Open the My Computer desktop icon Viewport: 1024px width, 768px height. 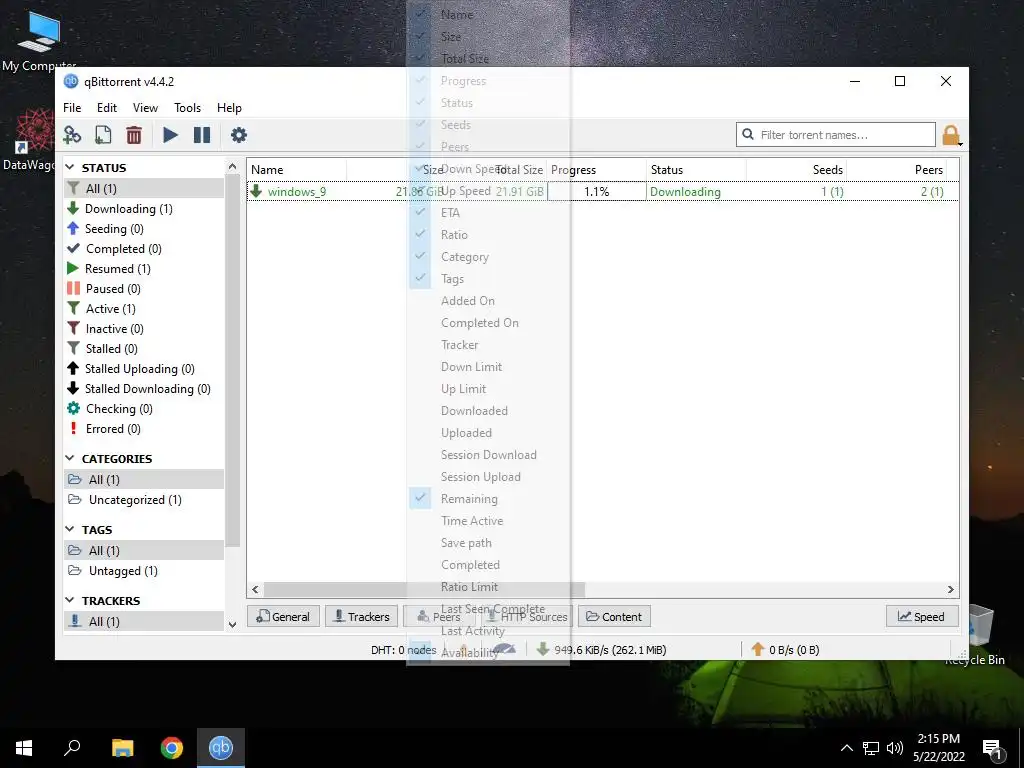(39, 40)
